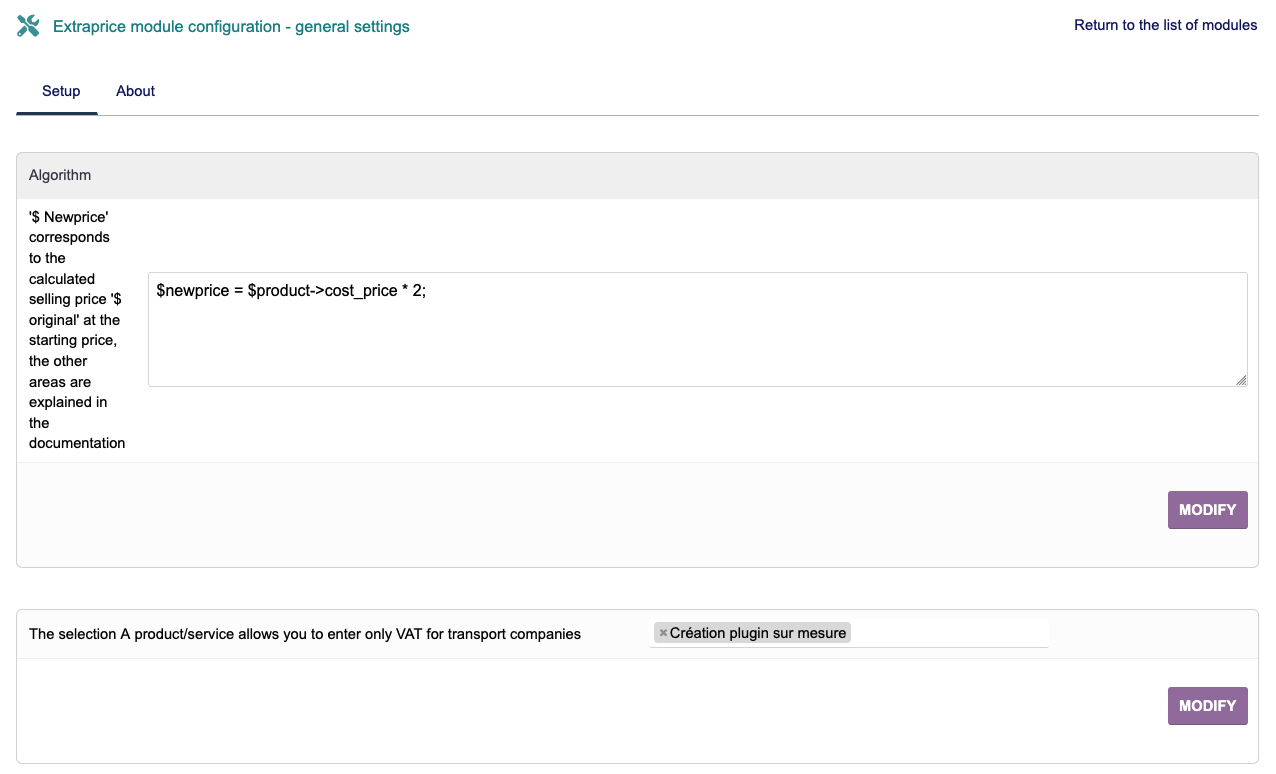
Task: Return to the list of modules
Action: (x=1165, y=25)
